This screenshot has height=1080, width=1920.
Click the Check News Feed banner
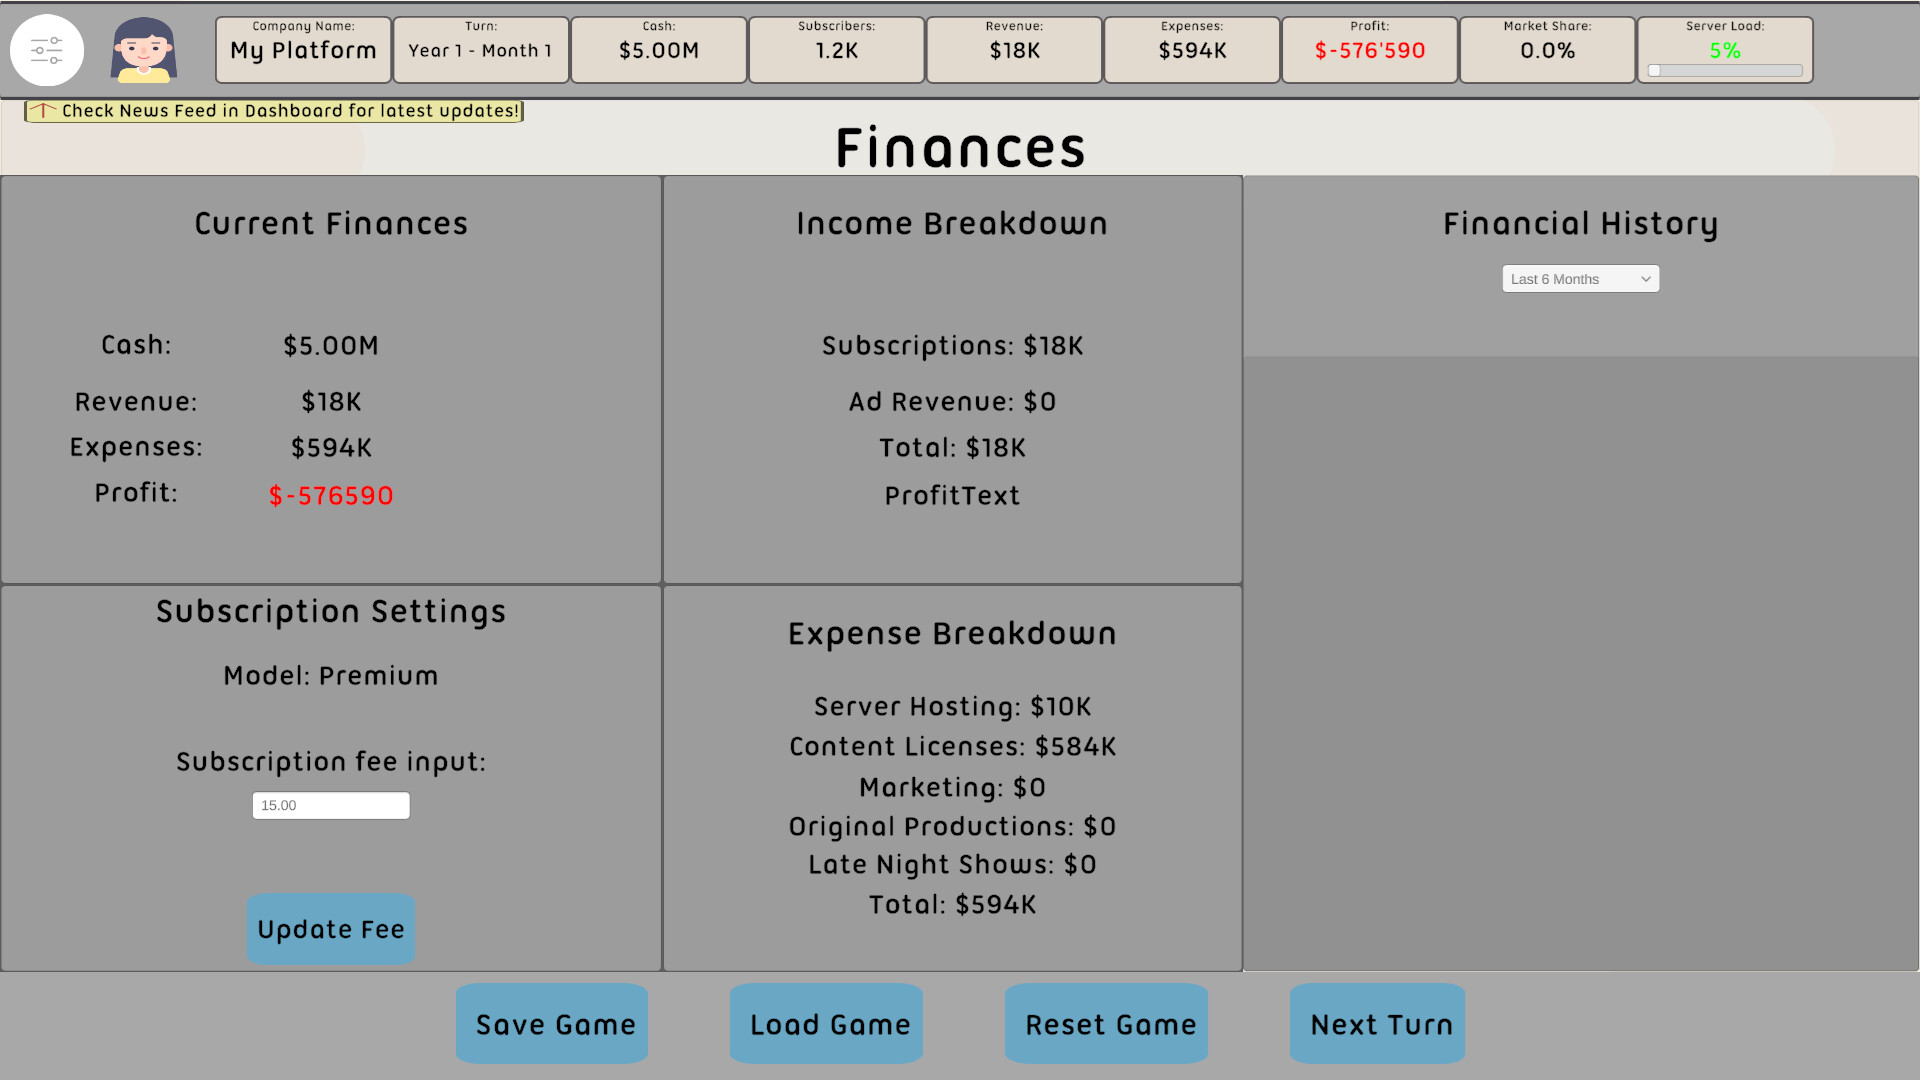pos(273,111)
